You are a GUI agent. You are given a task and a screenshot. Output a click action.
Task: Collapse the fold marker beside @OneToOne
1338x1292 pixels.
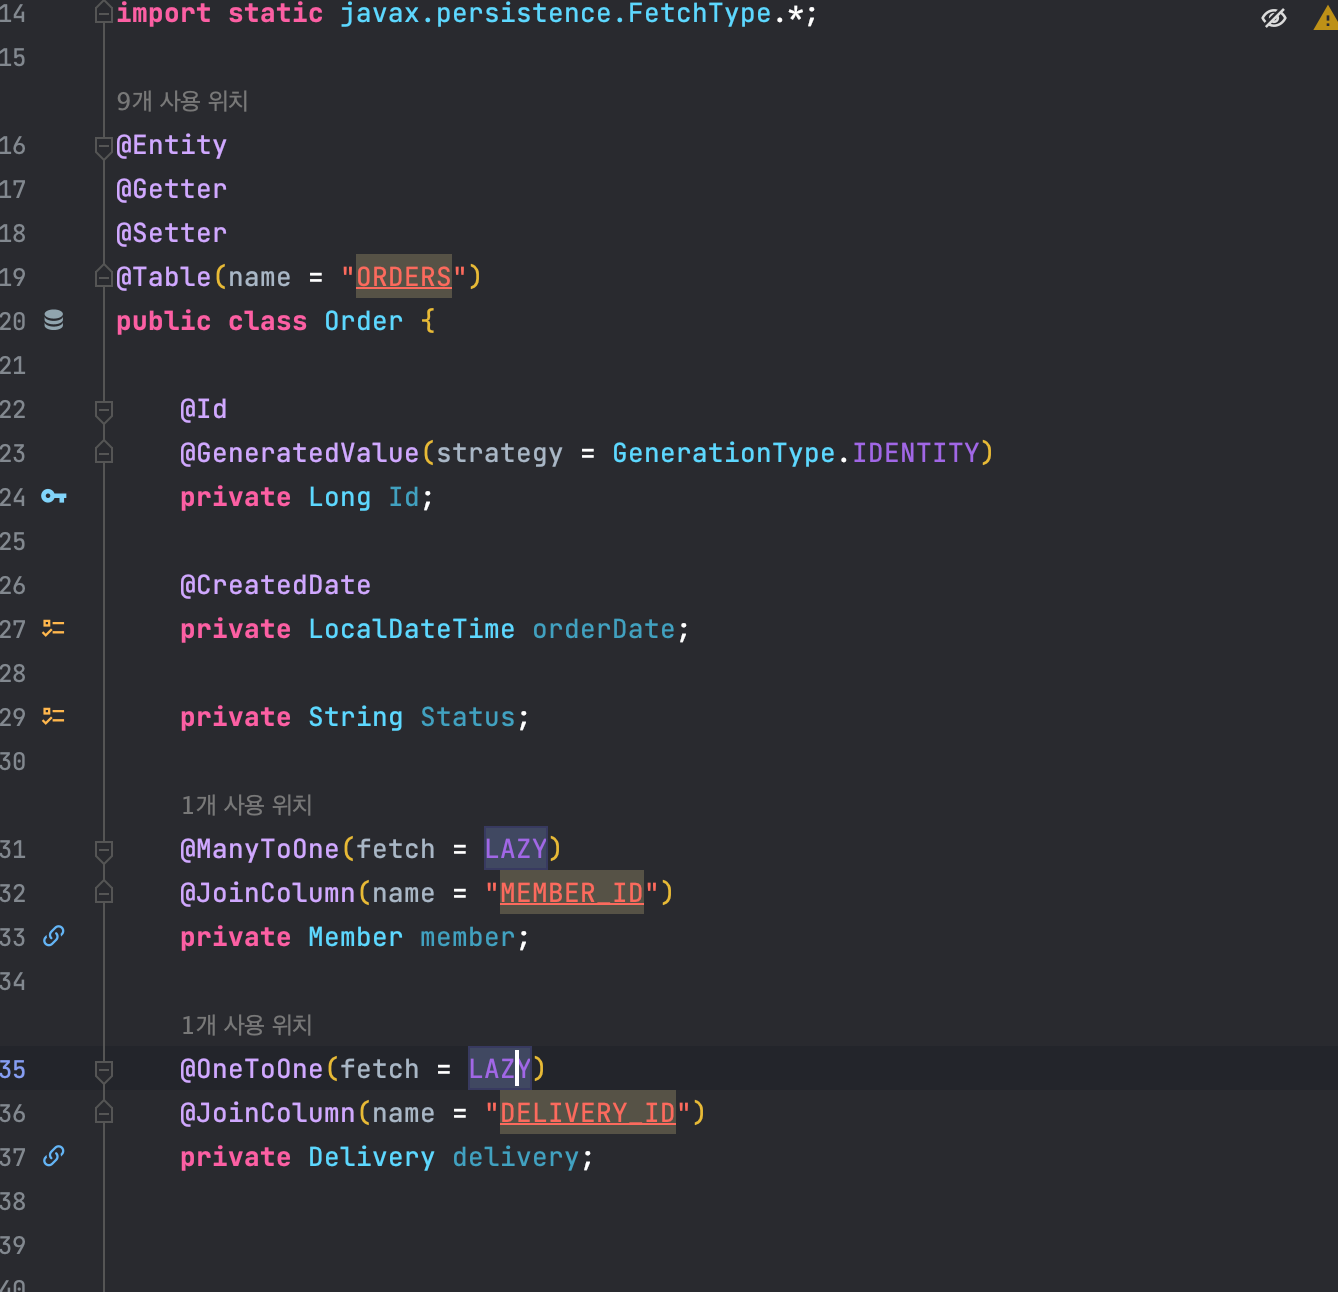(x=103, y=1070)
